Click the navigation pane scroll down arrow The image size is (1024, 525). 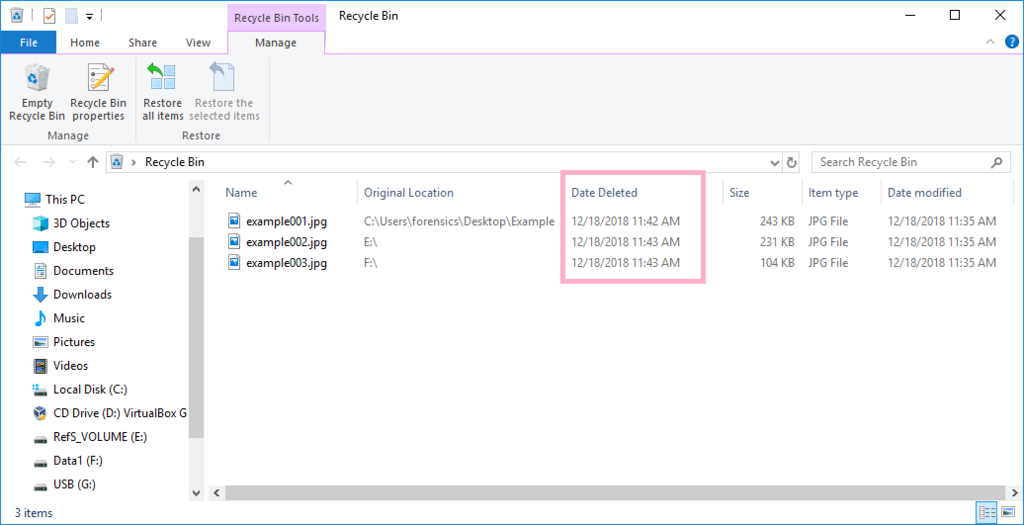[x=196, y=492]
